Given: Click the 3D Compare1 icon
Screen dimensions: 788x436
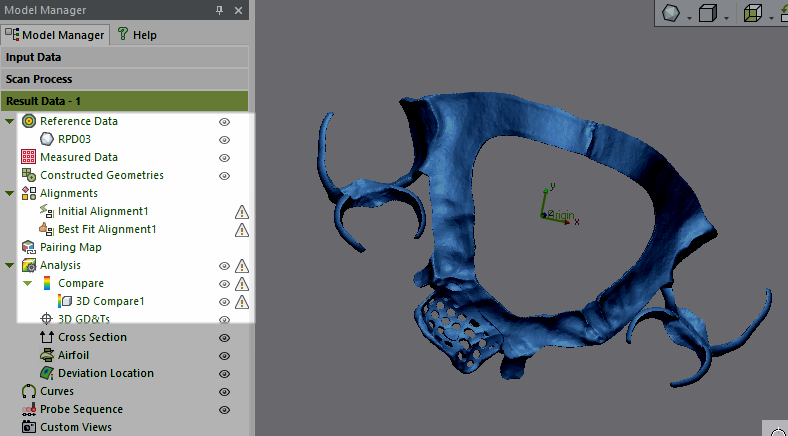Looking at the screenshot, I should pyautogui.click(x=65, y=301).
